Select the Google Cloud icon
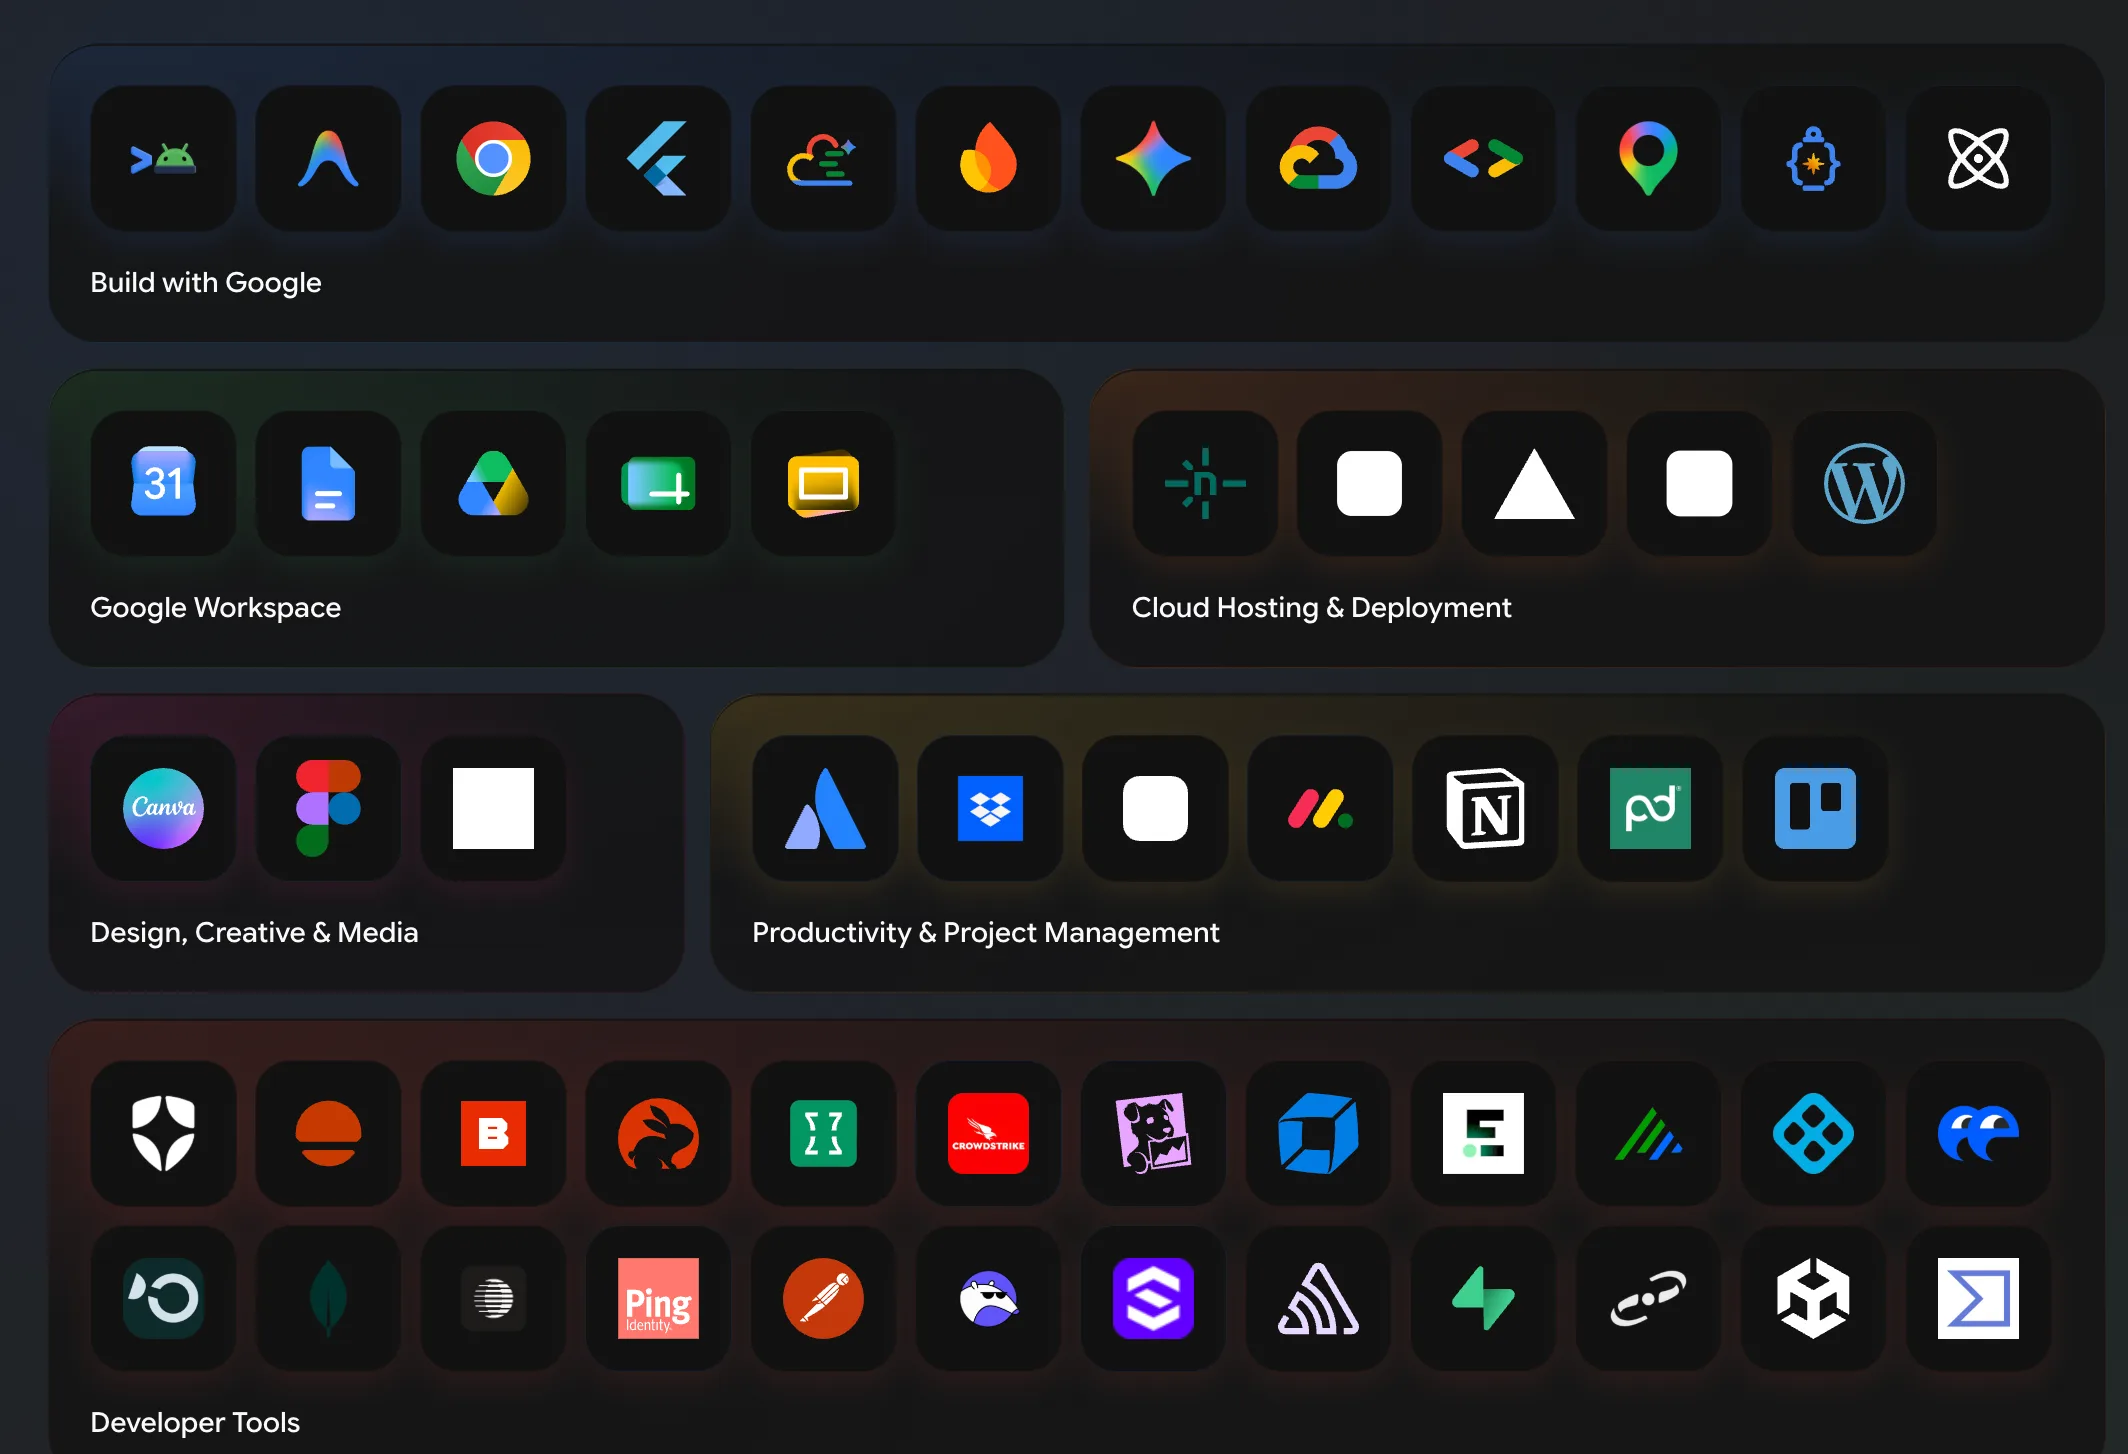This screenshot has width=2128, height=1454. pyautogui.click(x=1318, y=158)
